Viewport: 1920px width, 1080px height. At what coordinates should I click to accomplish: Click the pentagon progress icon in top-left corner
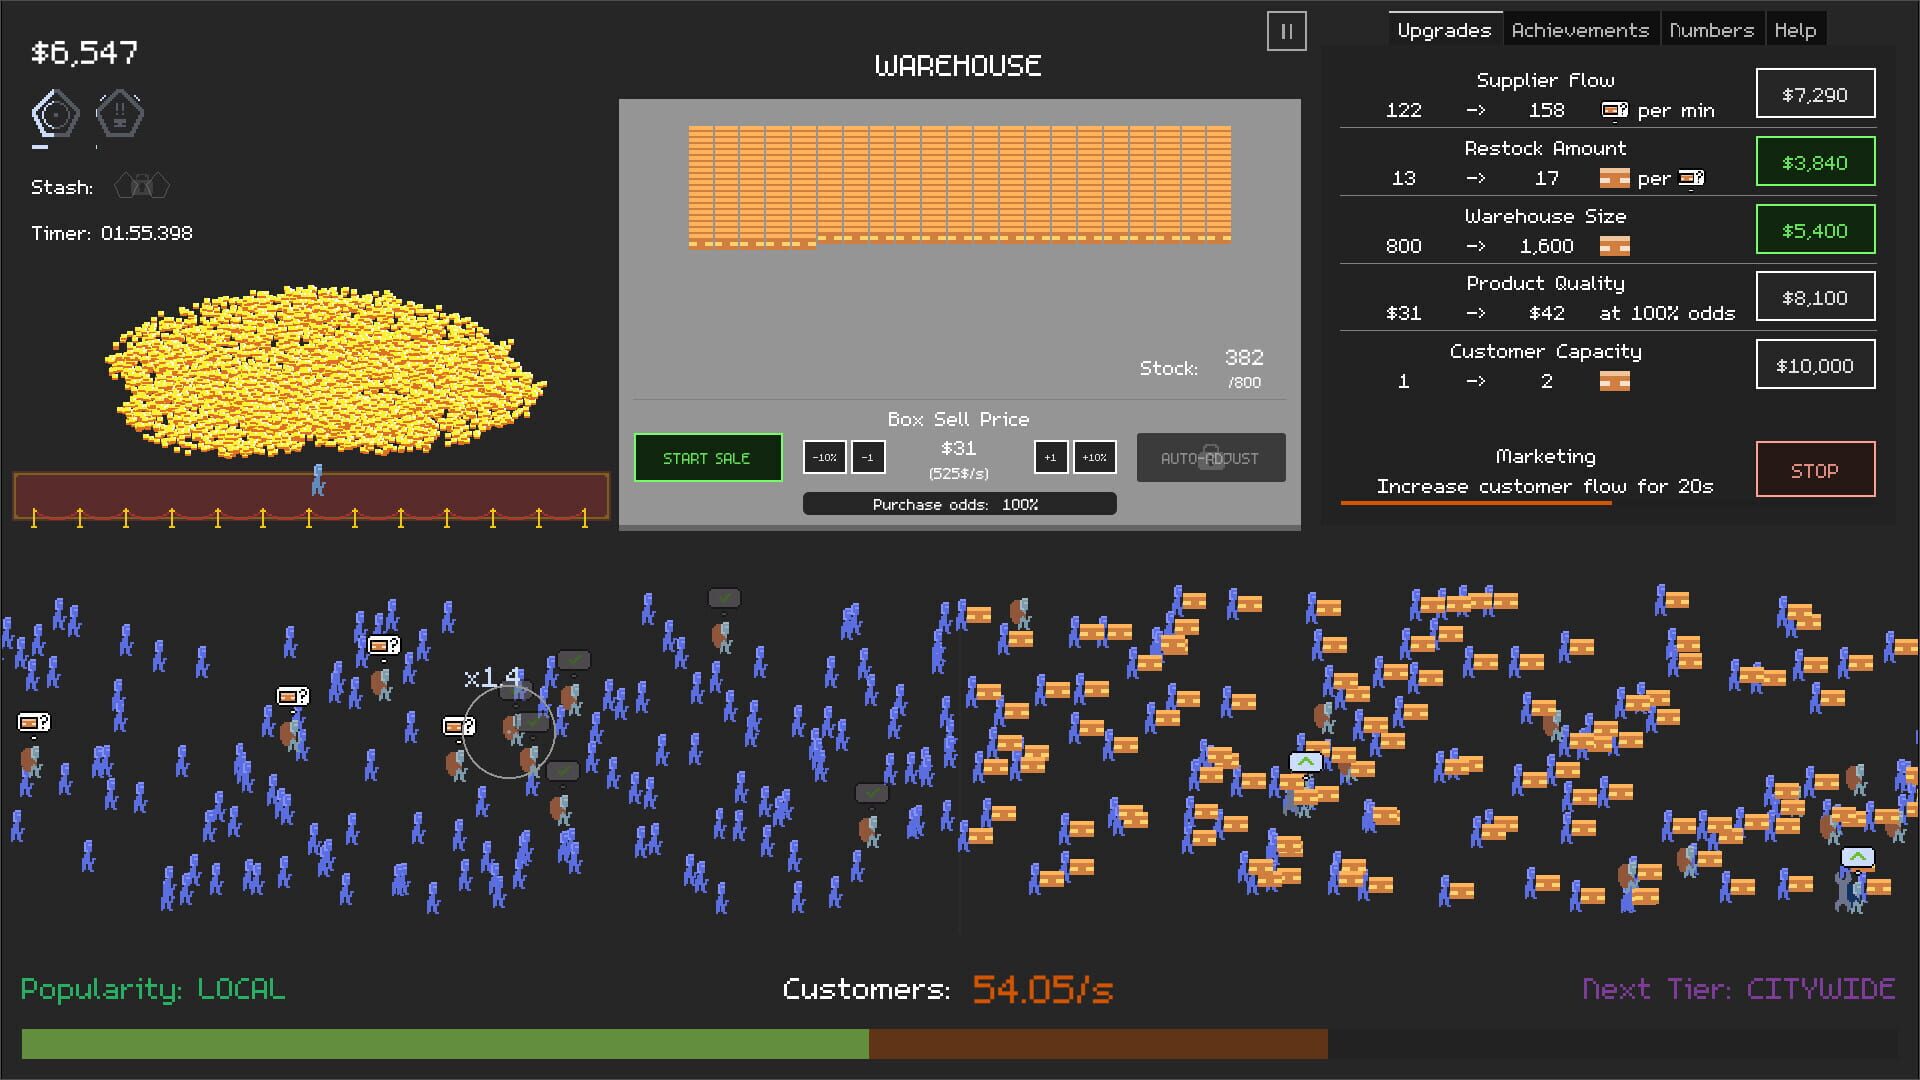click(x=55, y=113)
